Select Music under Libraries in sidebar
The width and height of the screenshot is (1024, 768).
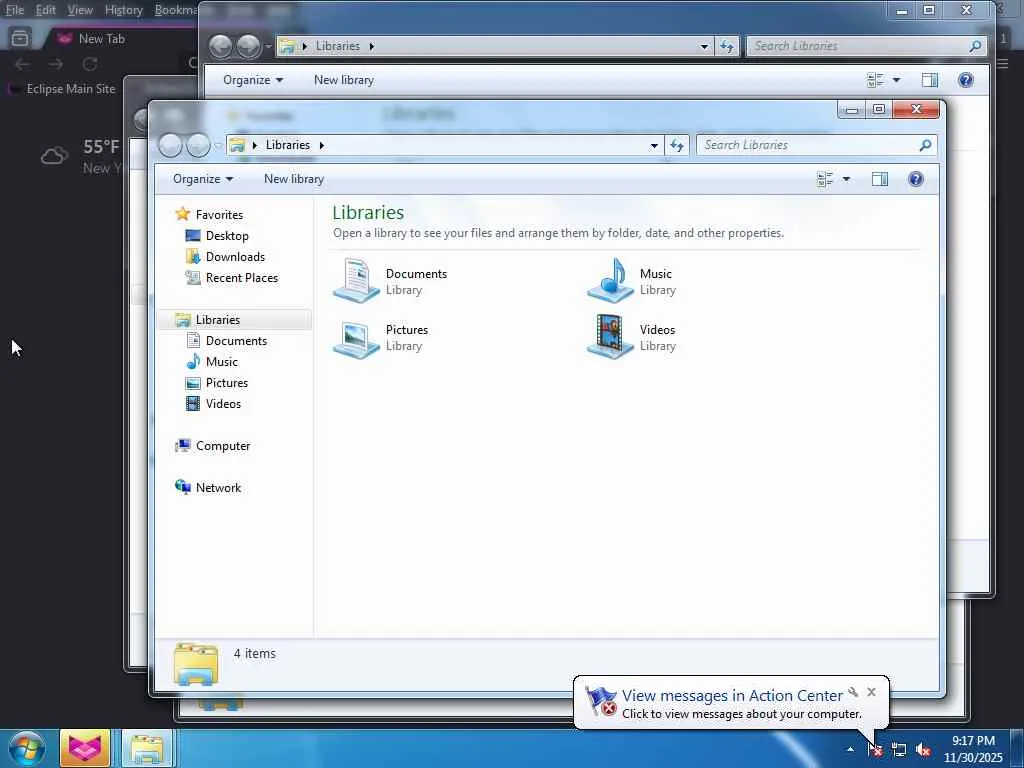[221, 361]
